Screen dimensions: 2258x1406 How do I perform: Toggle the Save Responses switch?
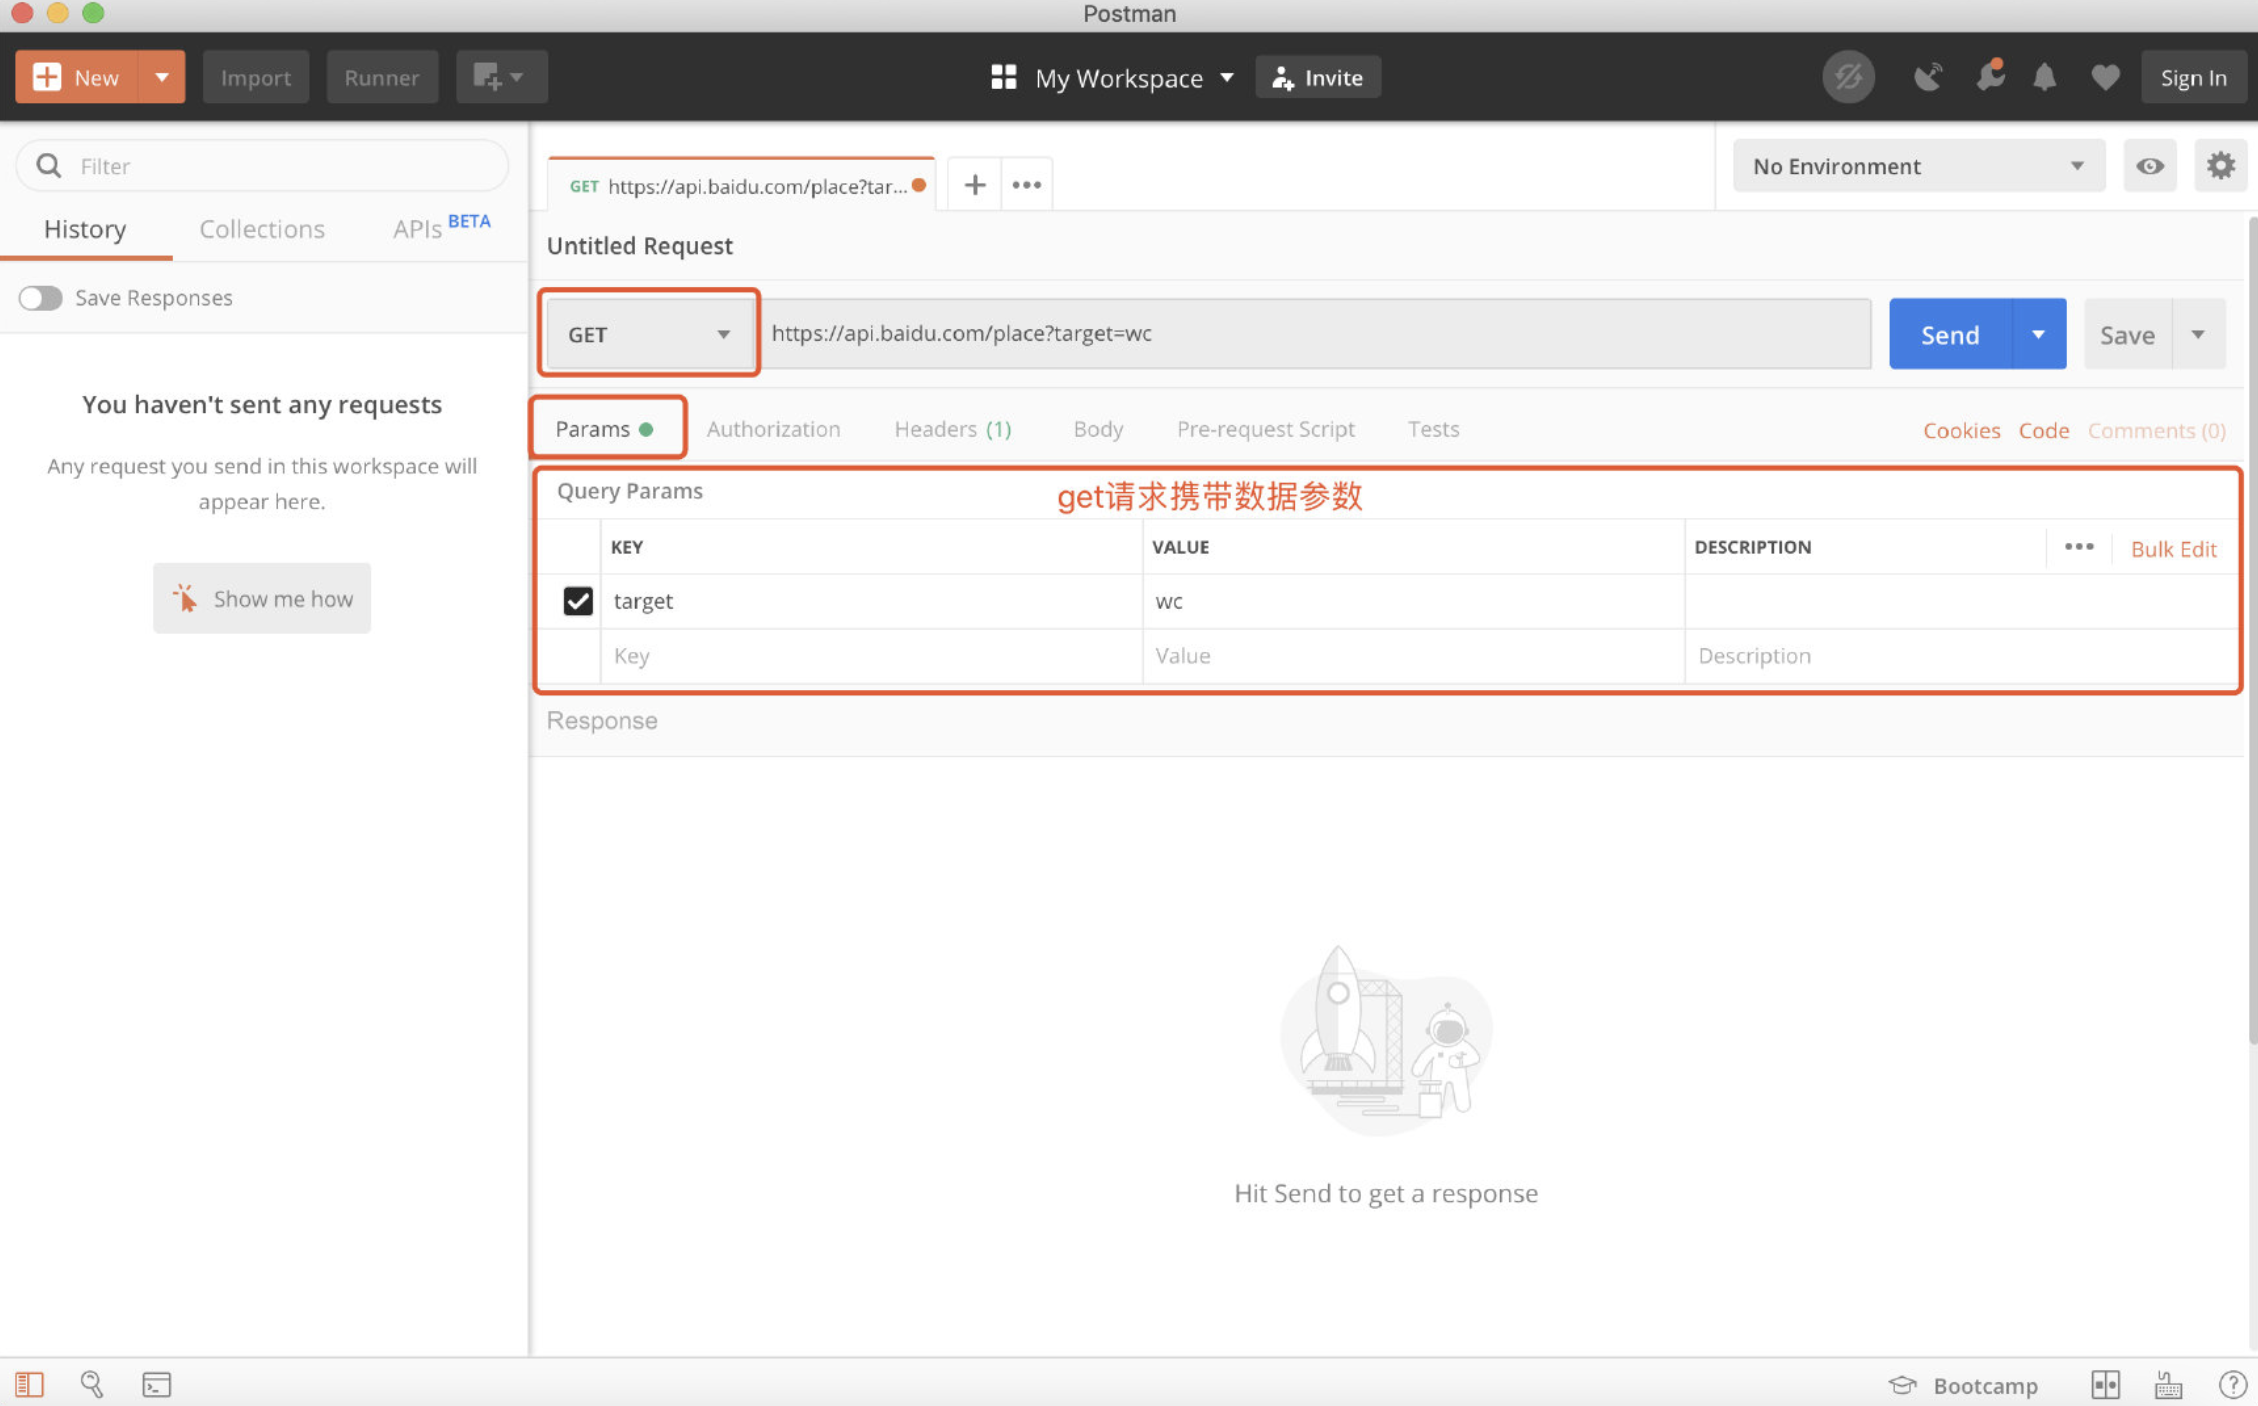pos(41,298)
